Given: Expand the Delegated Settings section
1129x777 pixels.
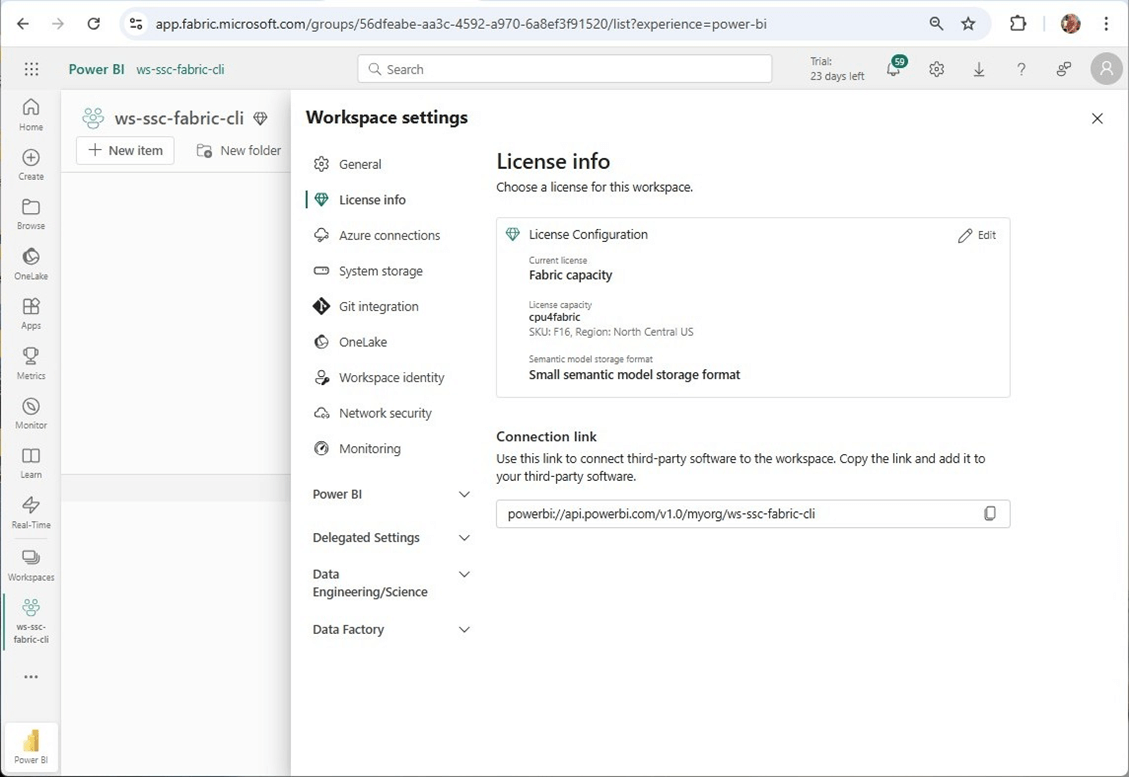Looking at the screenshot, I should point(464,538).
